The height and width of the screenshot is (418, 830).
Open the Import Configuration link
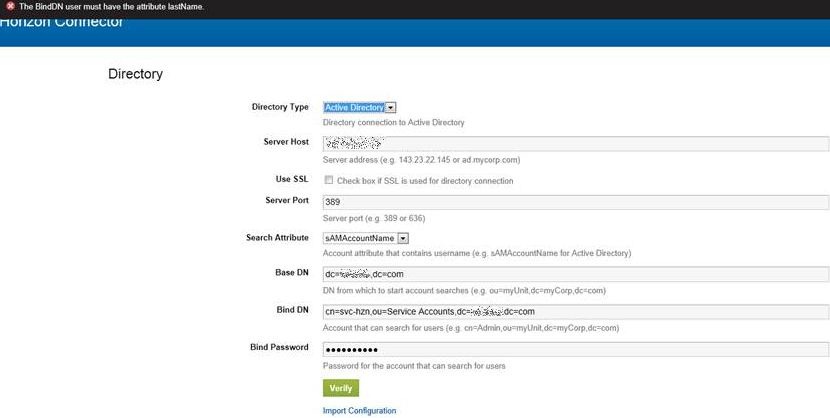click(x=359, y=411)
